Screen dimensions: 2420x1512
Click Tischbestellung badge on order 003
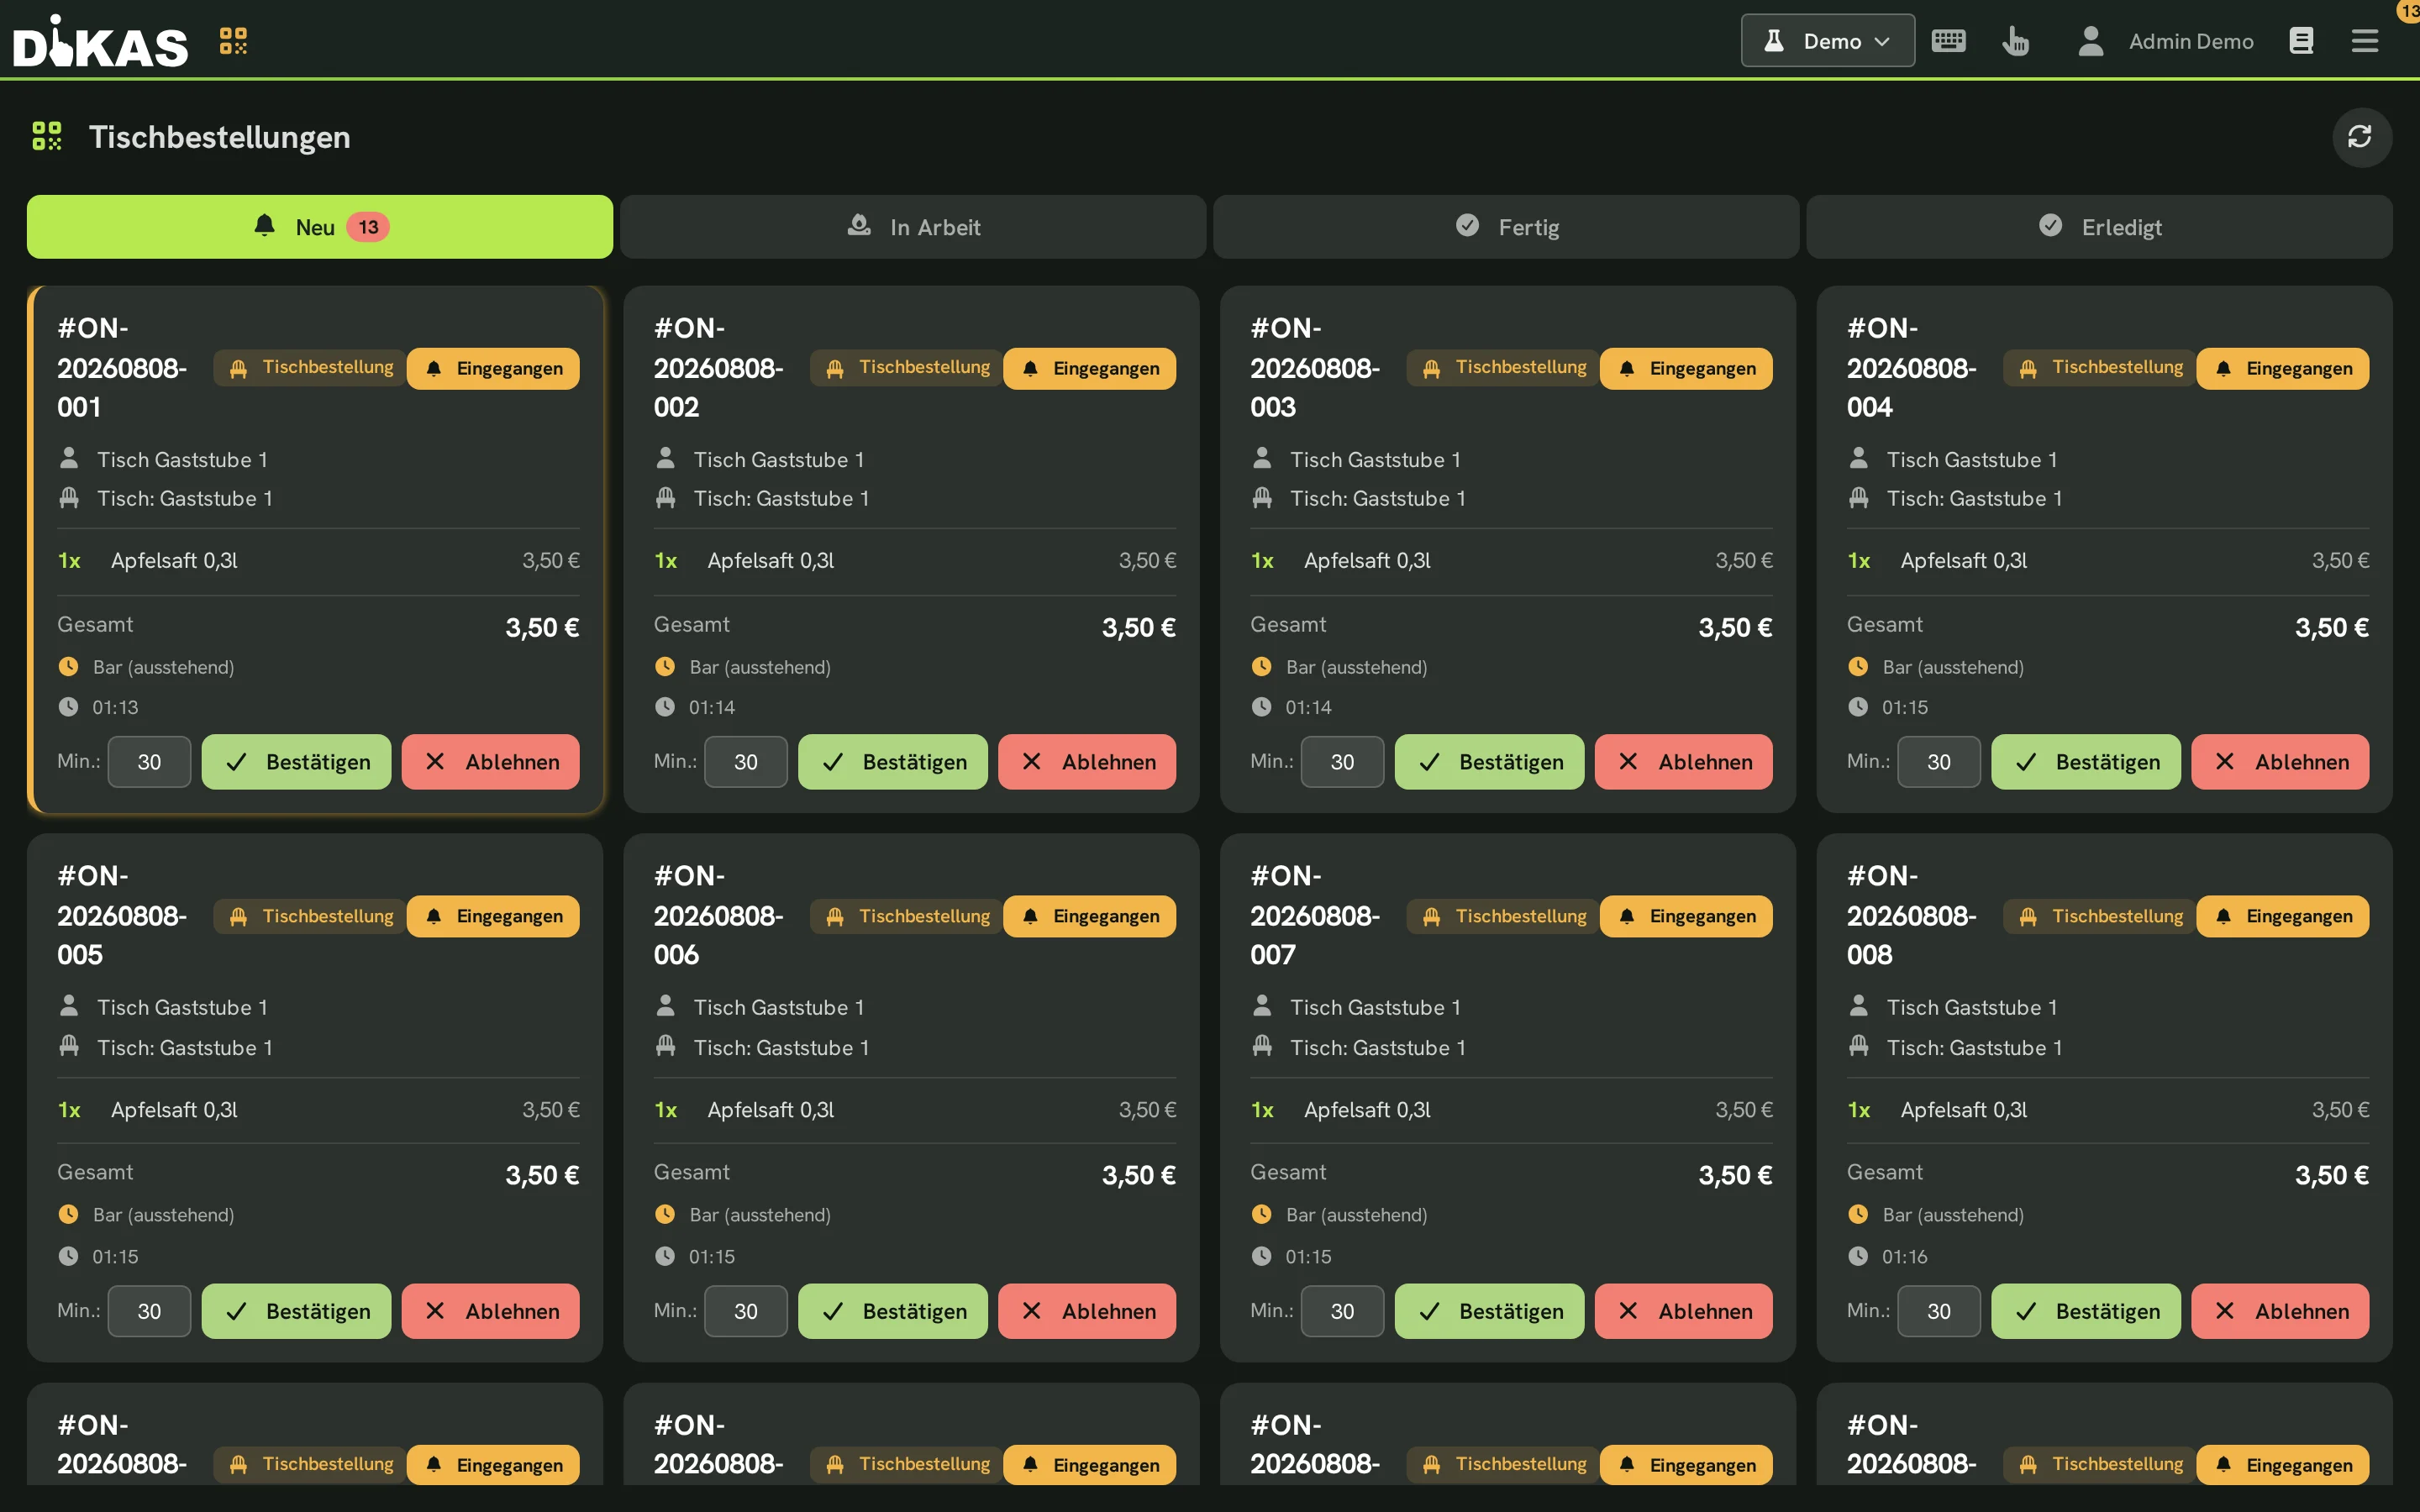point(1503,368)
